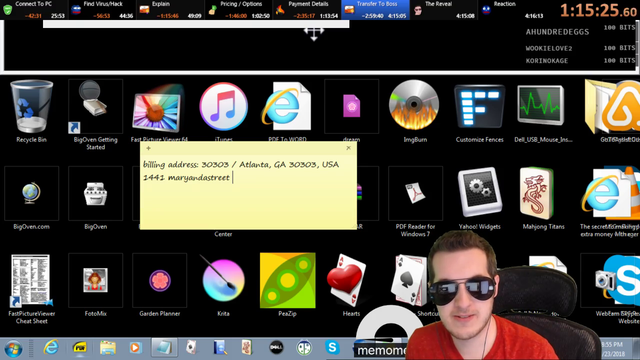Launch Yahoo! Widgets from the desktop

(x=479, y=198)
